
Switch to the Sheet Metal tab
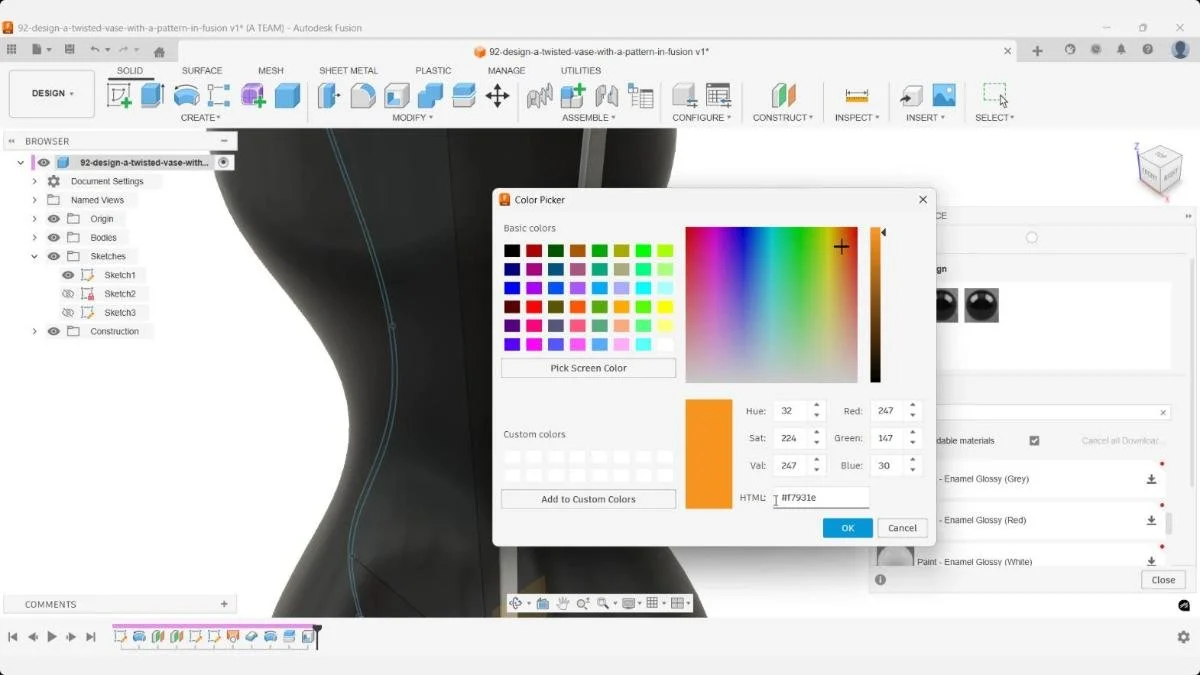click(x=348, y=70)
